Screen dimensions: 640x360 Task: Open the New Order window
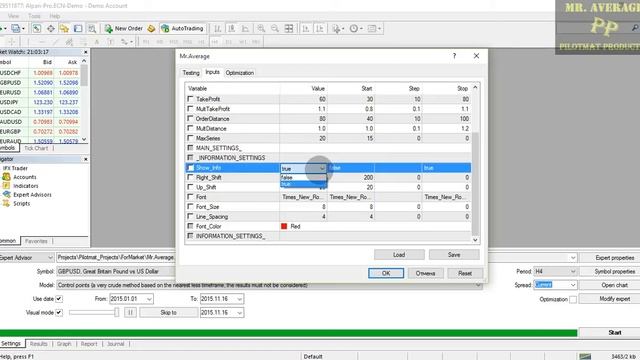click(x=123, y=29)
